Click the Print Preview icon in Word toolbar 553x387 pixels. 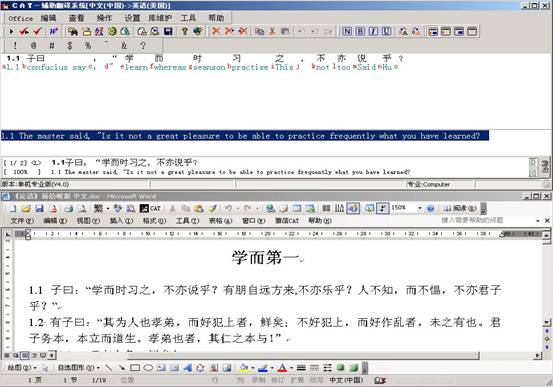coord(82,208)
